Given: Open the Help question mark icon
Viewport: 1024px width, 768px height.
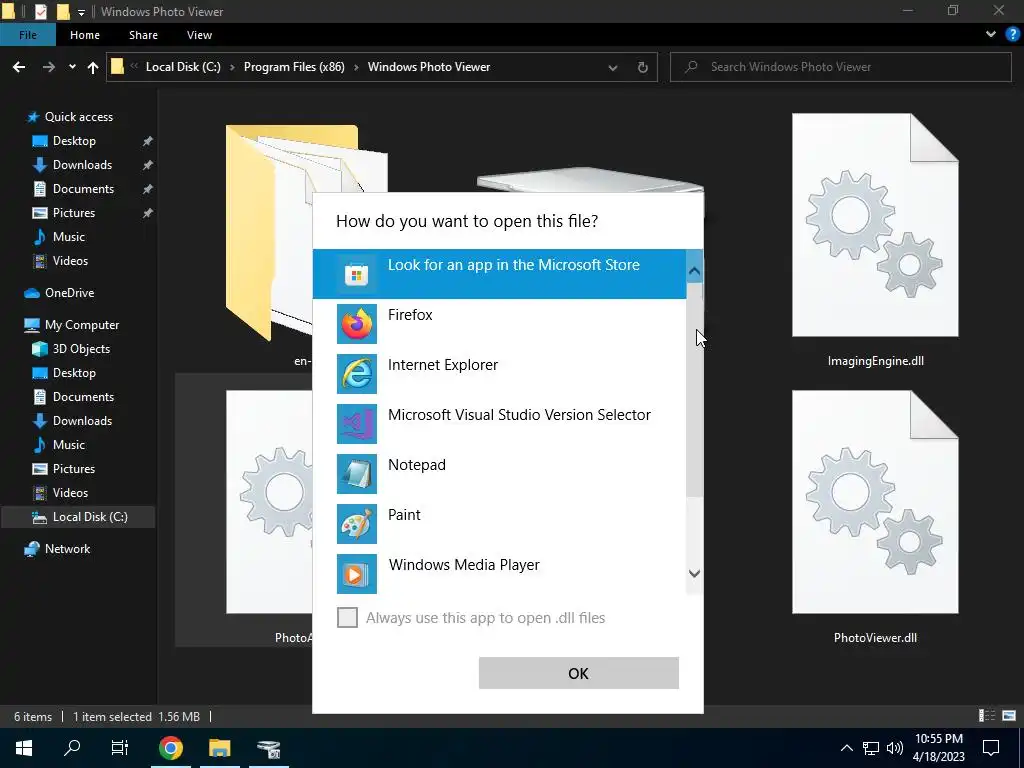Looking at the screenshot, I should pos(1012,35).
